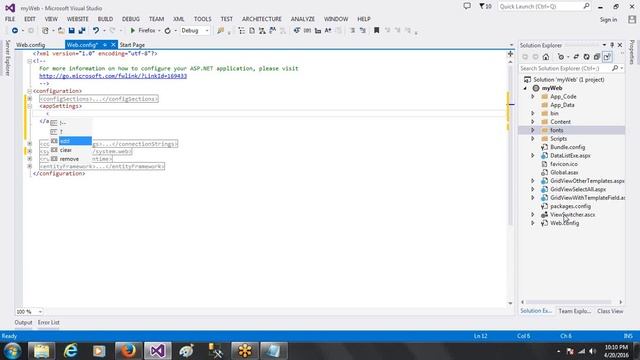Click the Refresh browser icon beside Firefox

click(x=167, y=31)
